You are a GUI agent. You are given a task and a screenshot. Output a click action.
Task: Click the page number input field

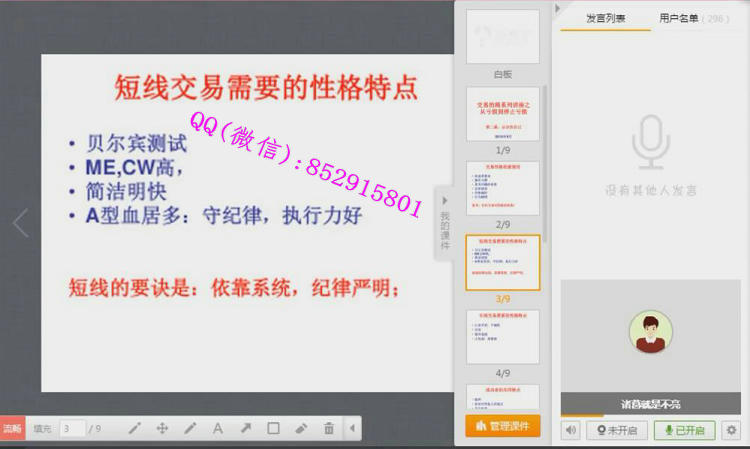pyautogui.click(x=71, y=428)
